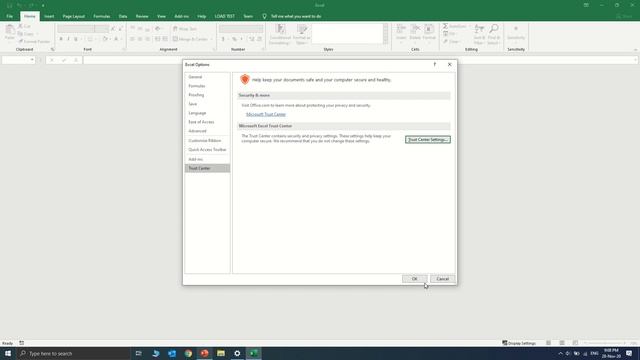Click Merge & Center in Alignment group
Image resolution: width=640 pixels, height=360 pixels.
click(190, 39)
